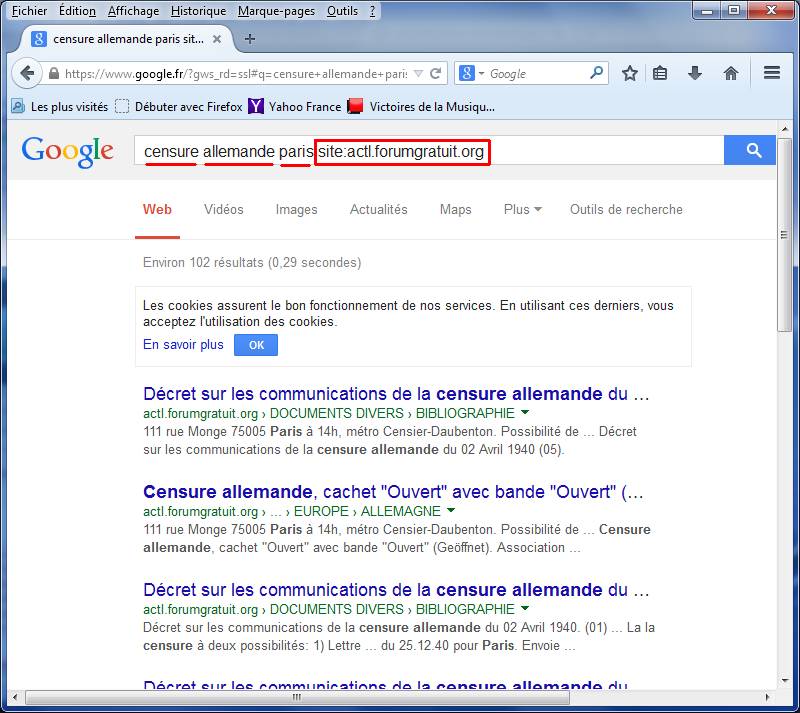The image size is (800, 713).
Task: Expand the arrow after ALLEMAGNE breadcrumb
Action: pyautogui.click(x=451, y=510)
